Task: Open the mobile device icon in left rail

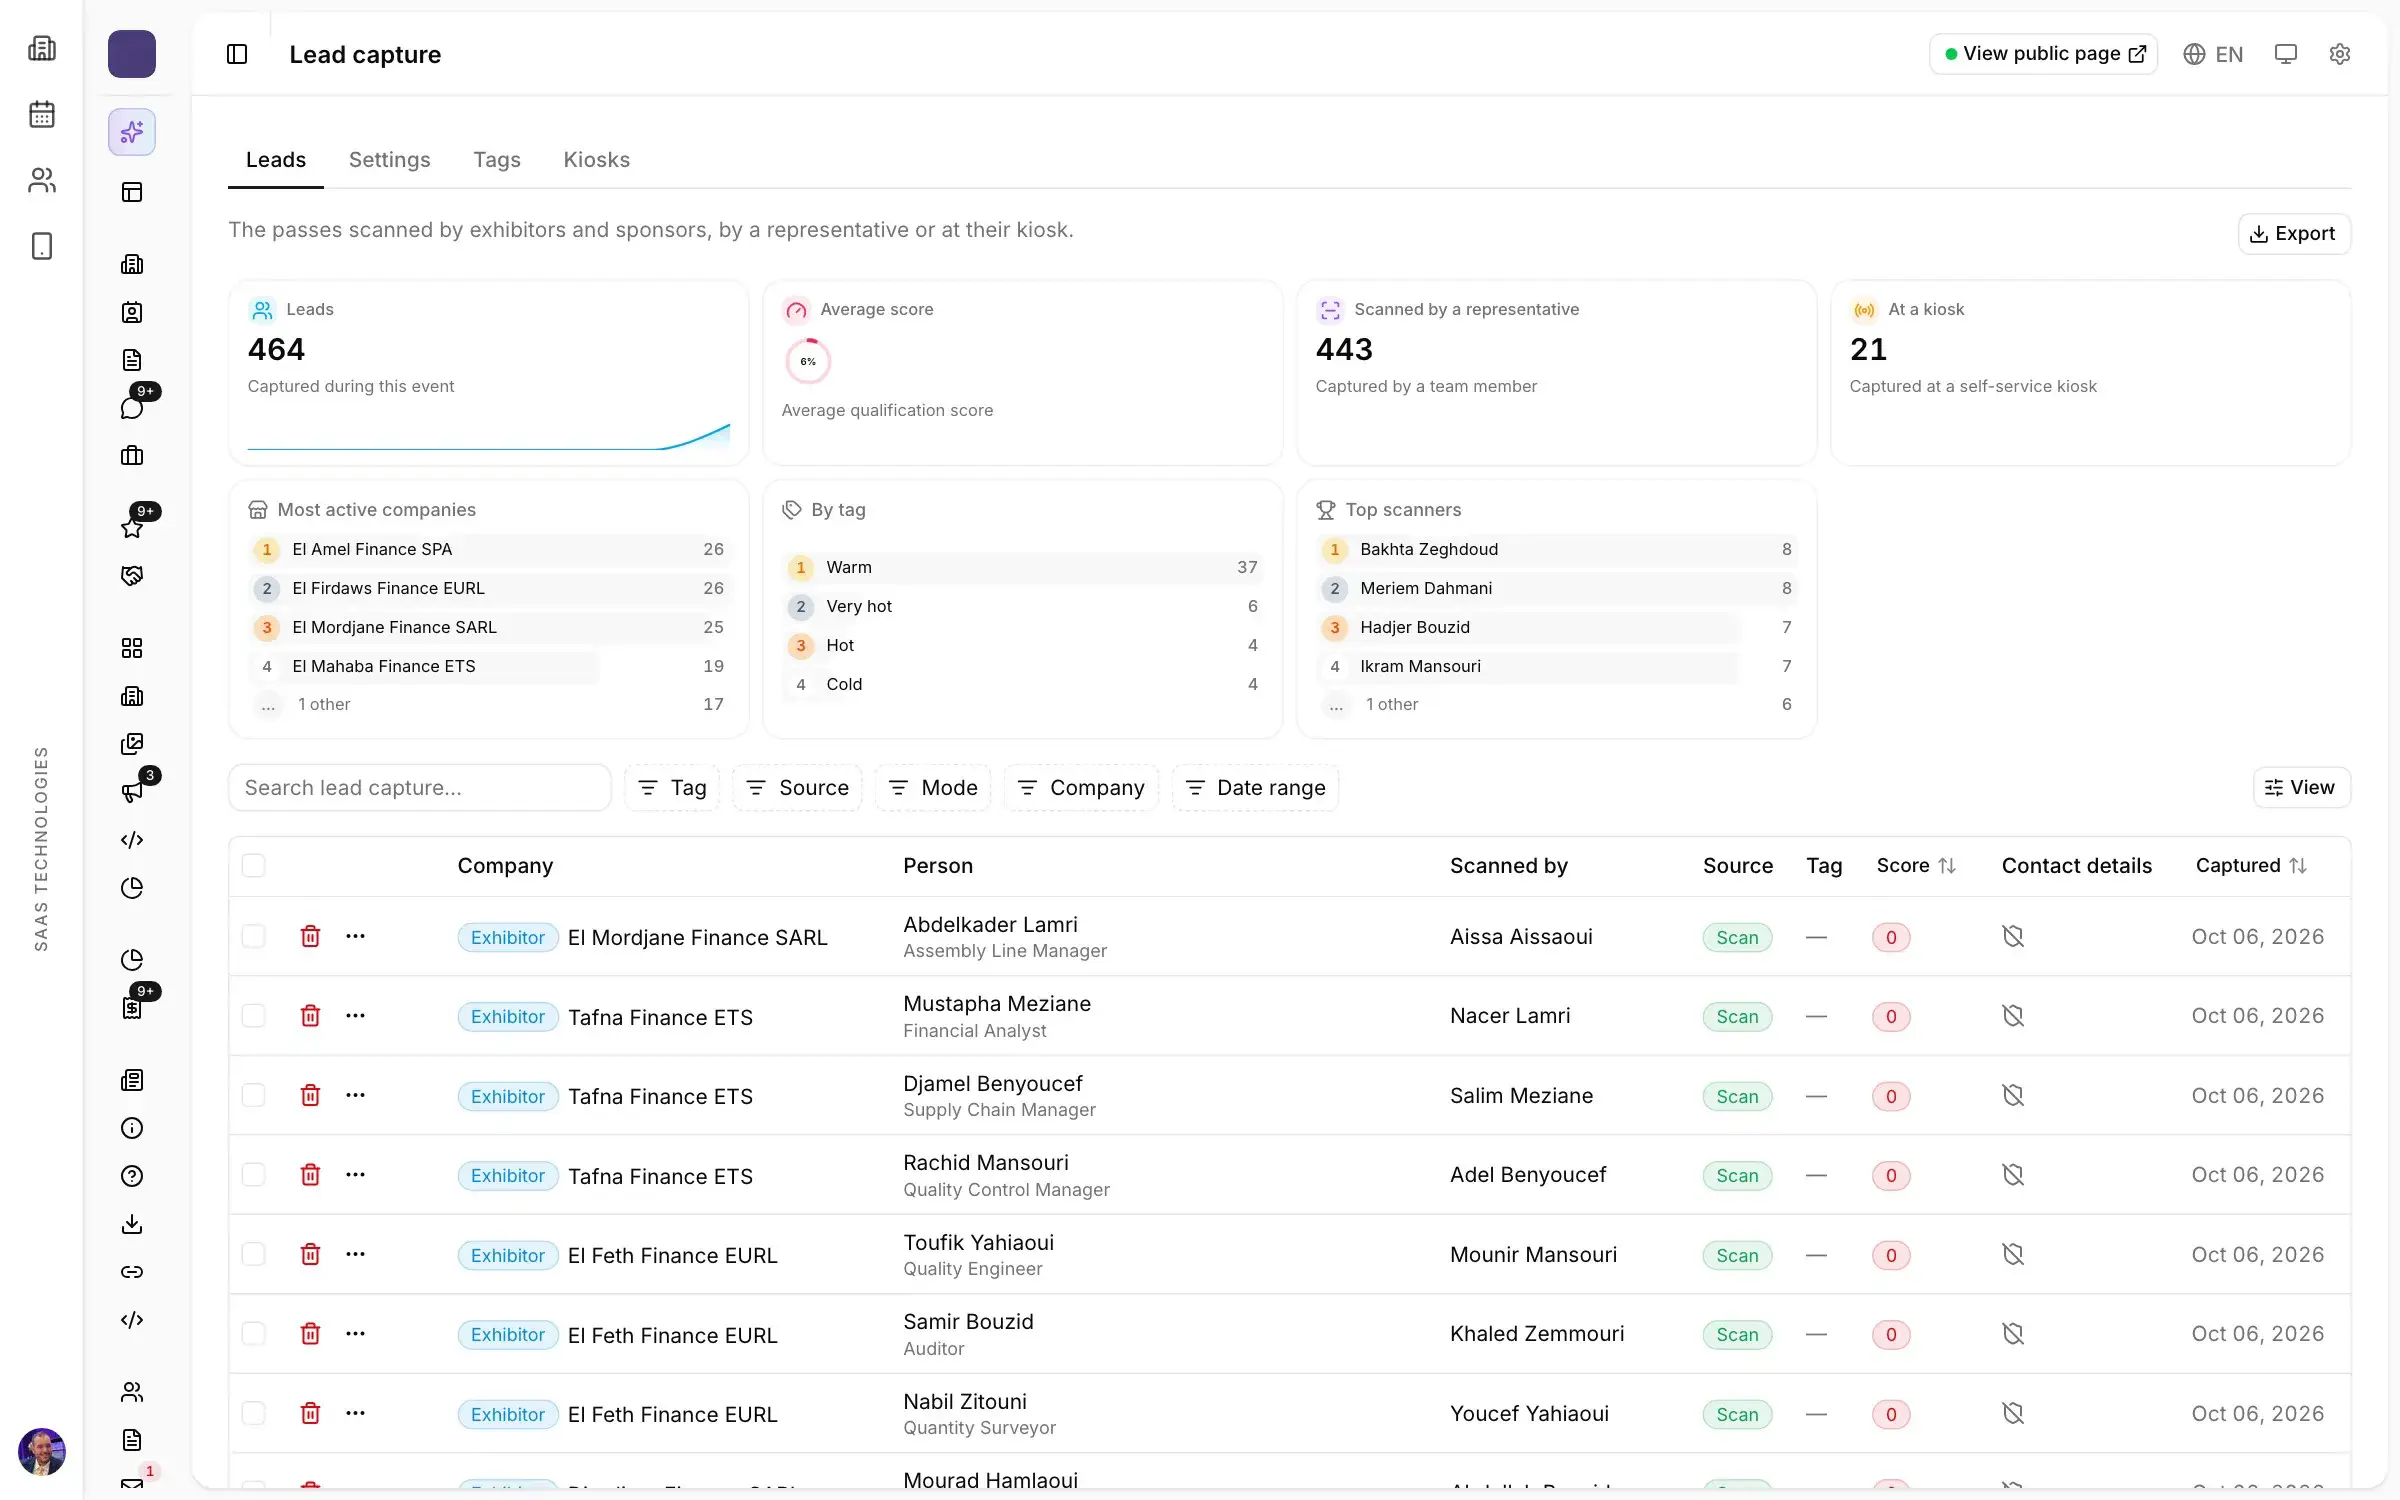Action: (42, 246)
